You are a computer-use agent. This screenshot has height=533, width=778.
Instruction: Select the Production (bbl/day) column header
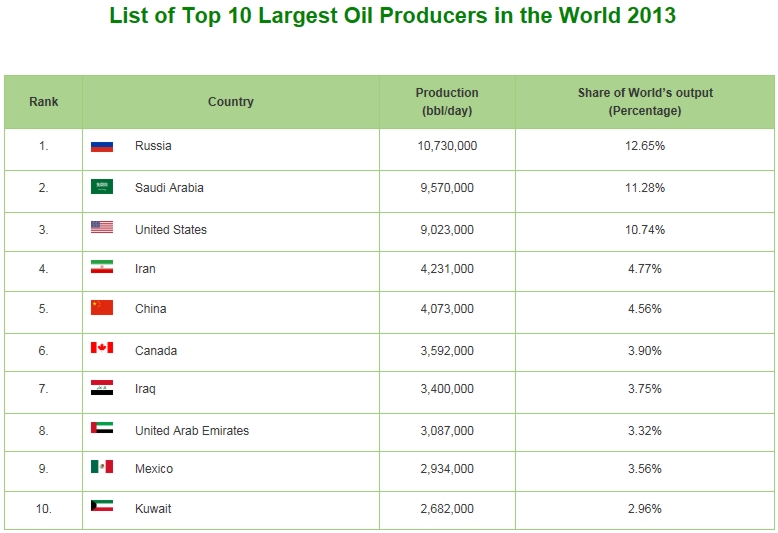pos(447,102)
